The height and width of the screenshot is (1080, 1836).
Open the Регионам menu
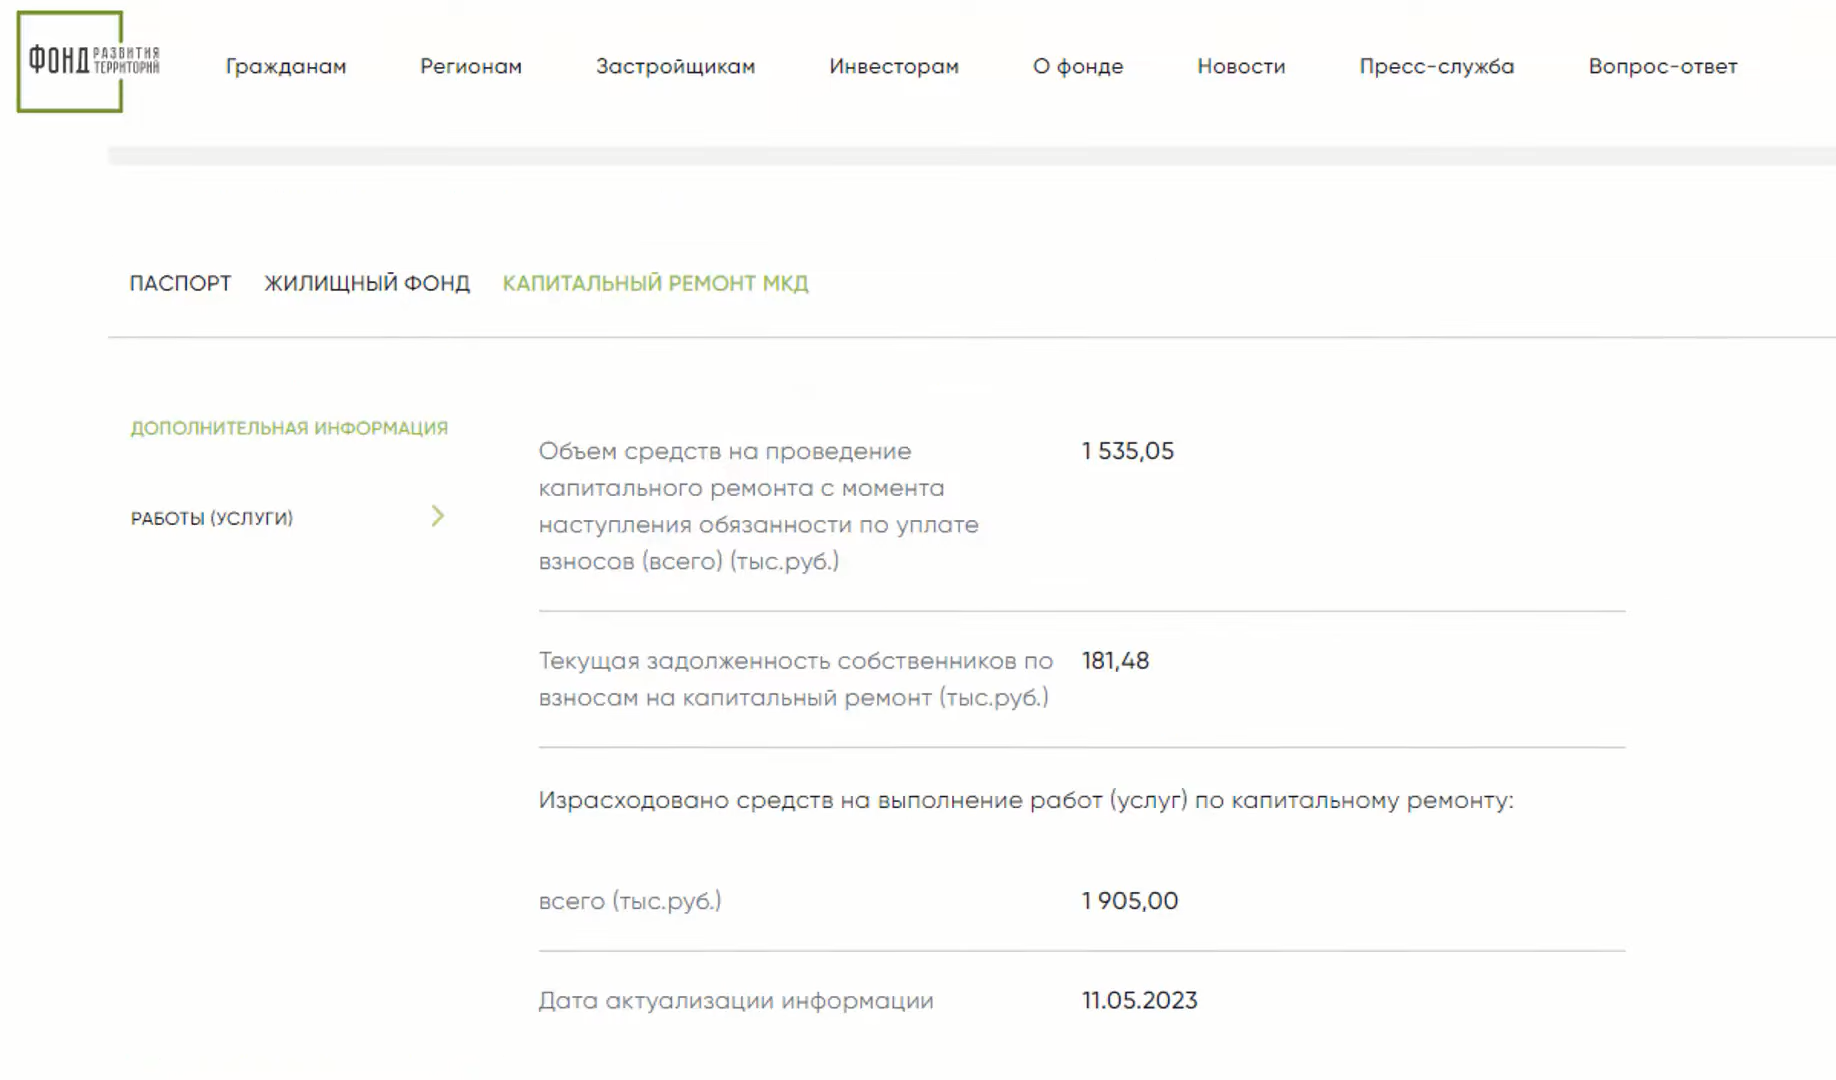pos(471,67)
